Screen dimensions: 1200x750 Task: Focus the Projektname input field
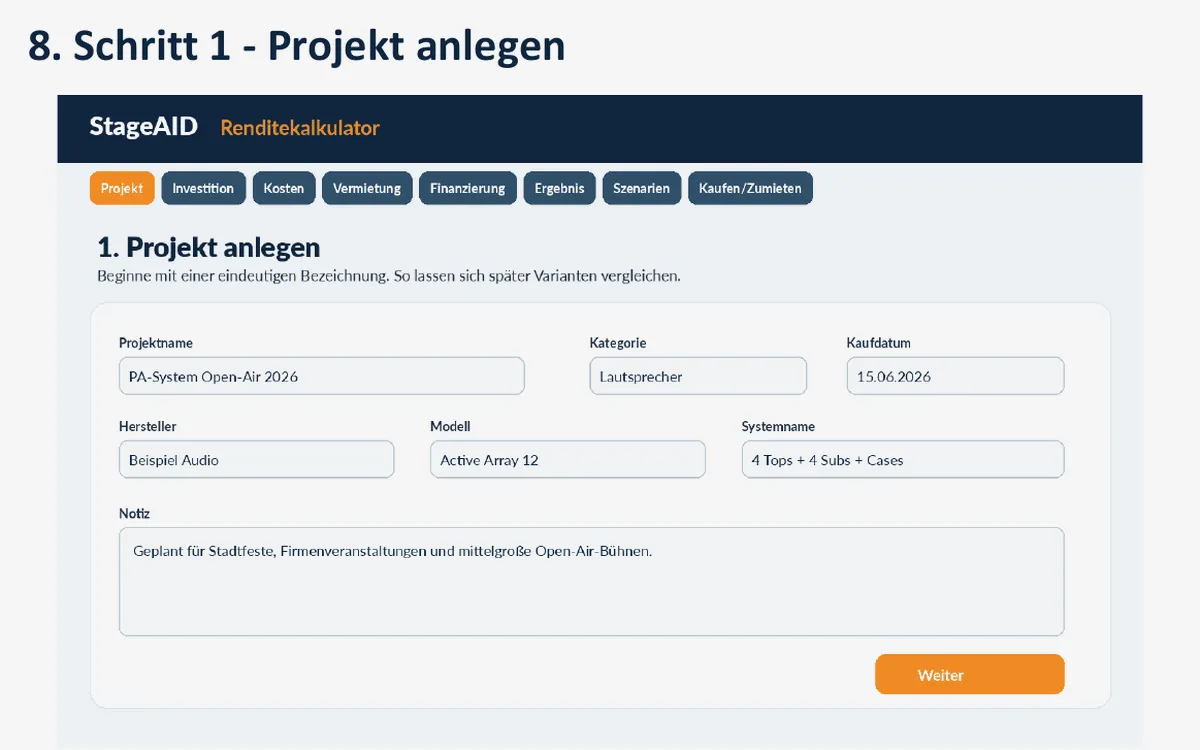[x=322, y=376]
